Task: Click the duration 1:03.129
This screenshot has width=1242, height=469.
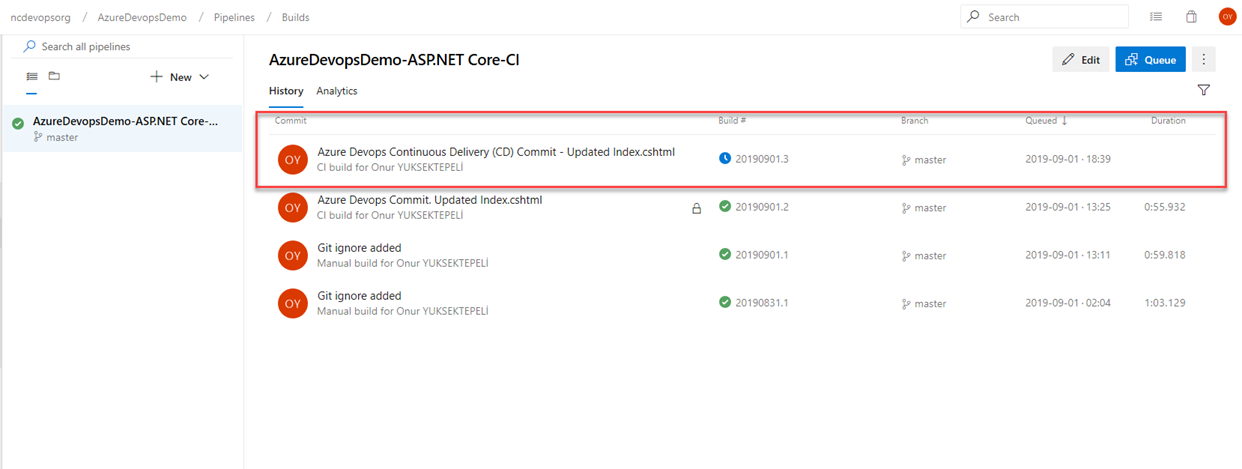Action: pos(1165,303)
